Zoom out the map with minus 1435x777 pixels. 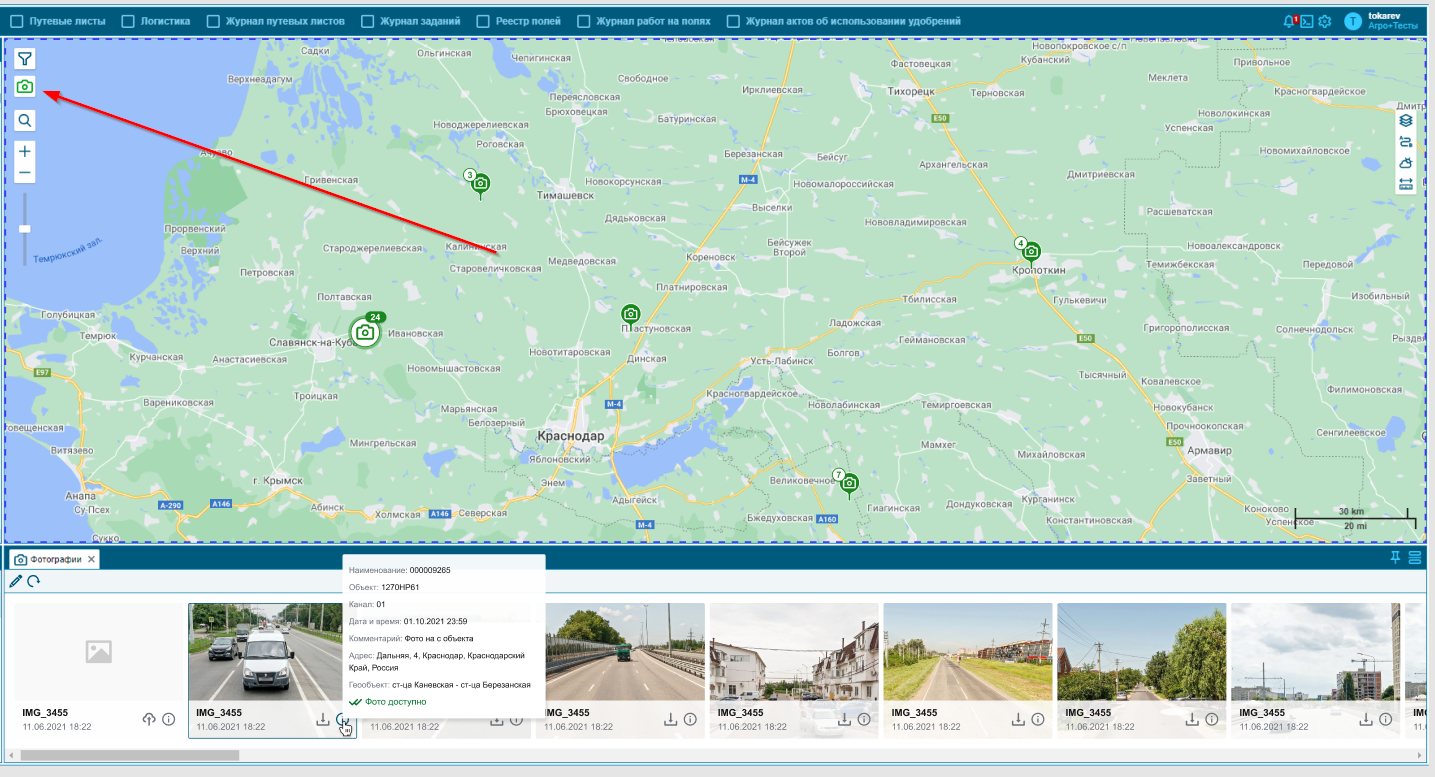coord(25,174)
